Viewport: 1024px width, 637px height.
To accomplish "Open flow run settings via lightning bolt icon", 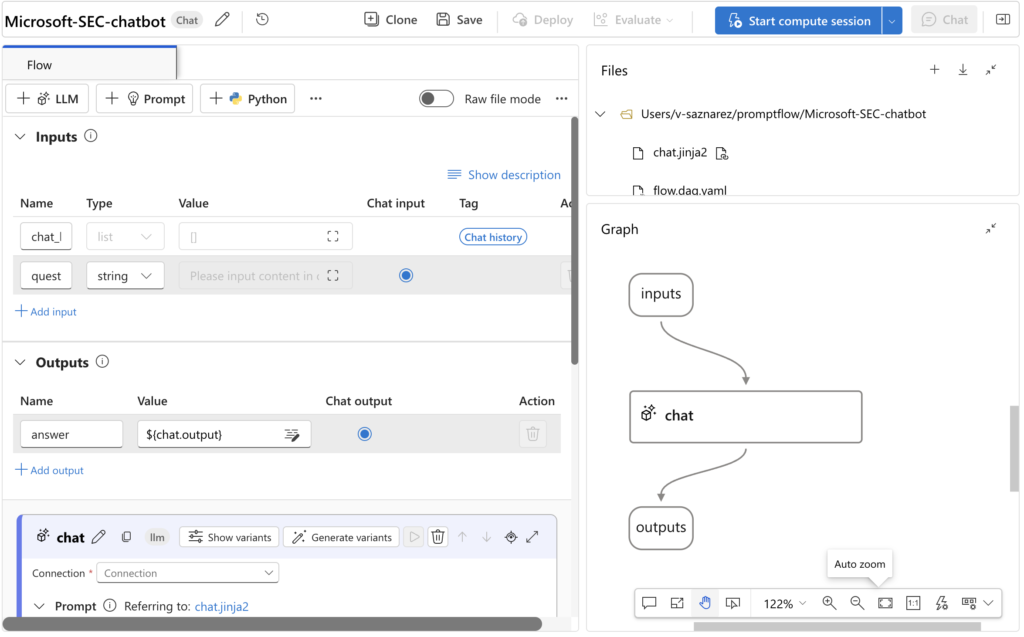I will tap(941, 603).
